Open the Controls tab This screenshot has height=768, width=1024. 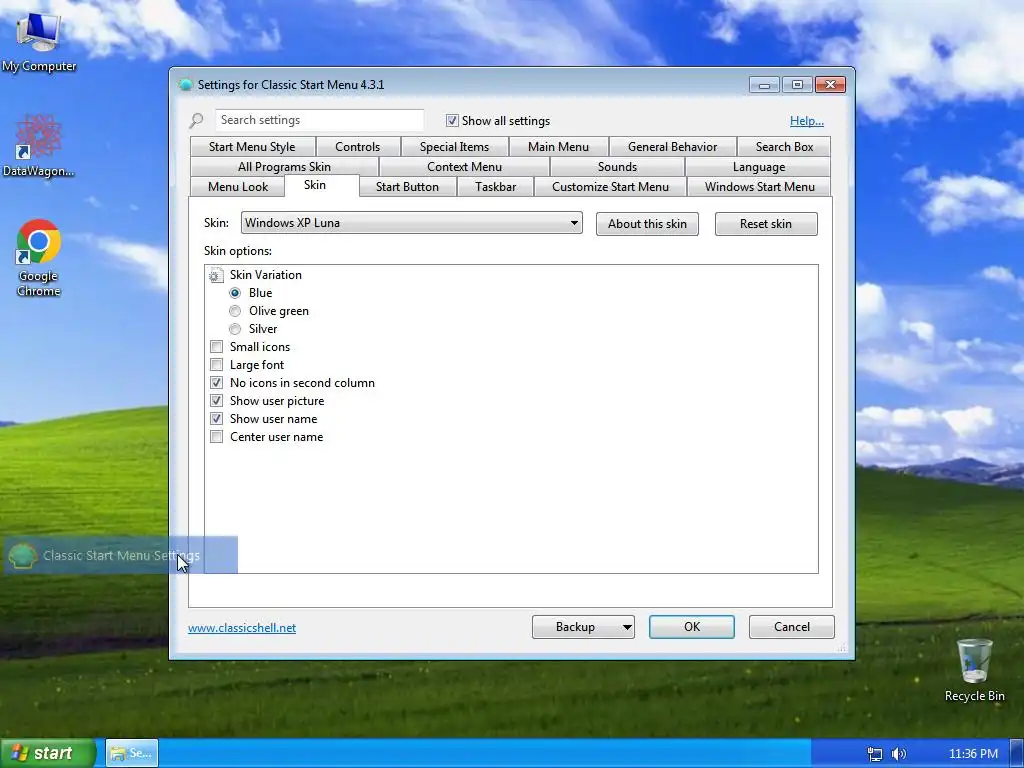357,147
